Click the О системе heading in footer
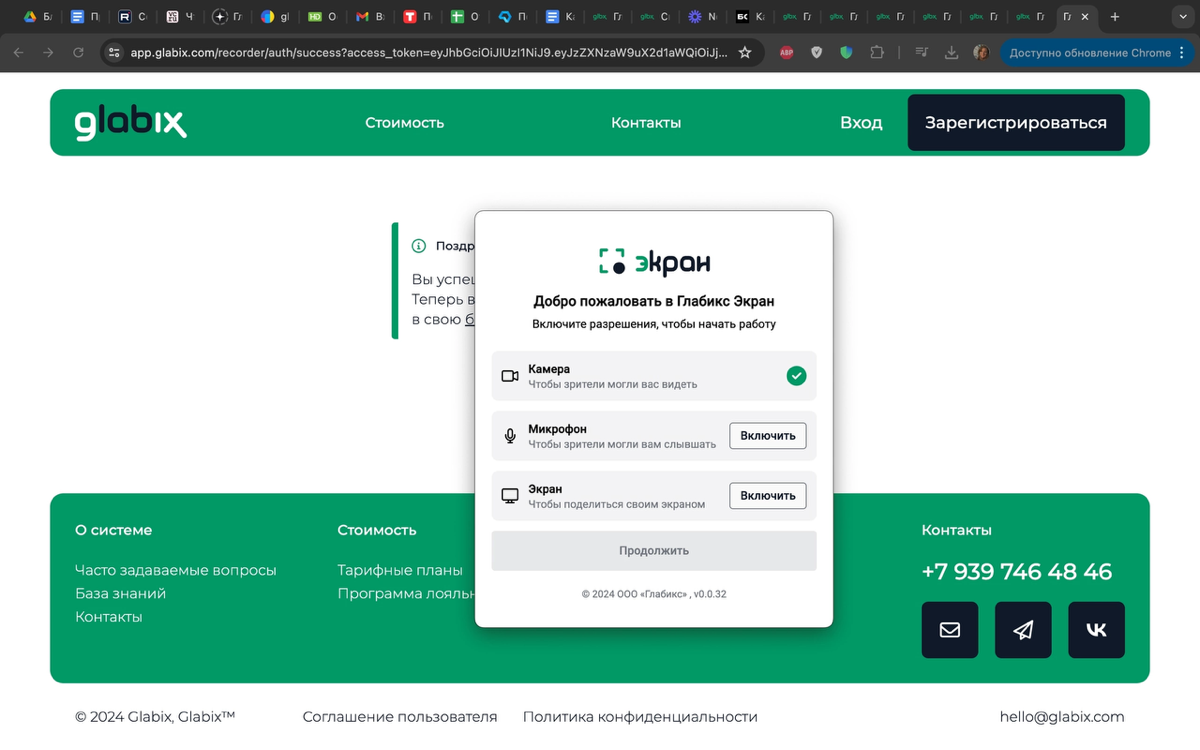1200x750 pixels. [x=114, y=530]
